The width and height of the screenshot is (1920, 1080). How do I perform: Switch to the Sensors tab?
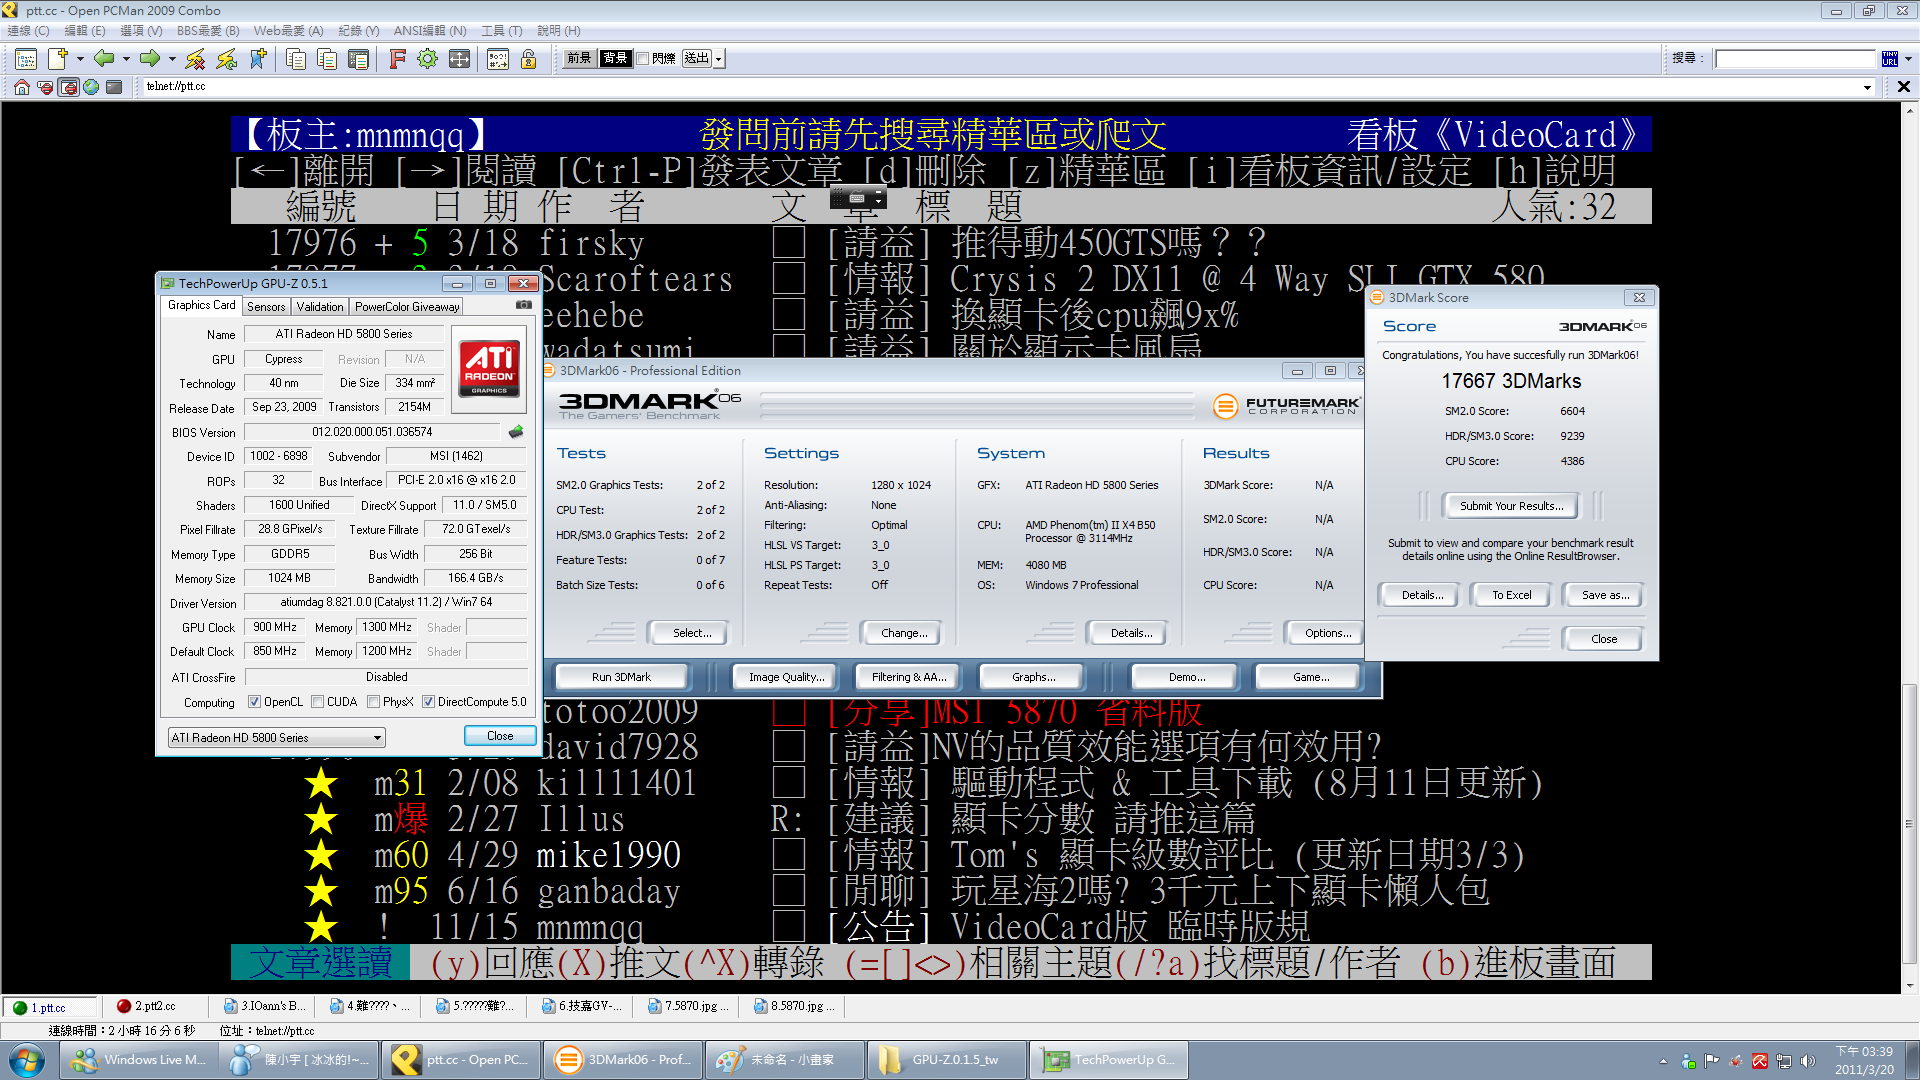tap(266, 307)
